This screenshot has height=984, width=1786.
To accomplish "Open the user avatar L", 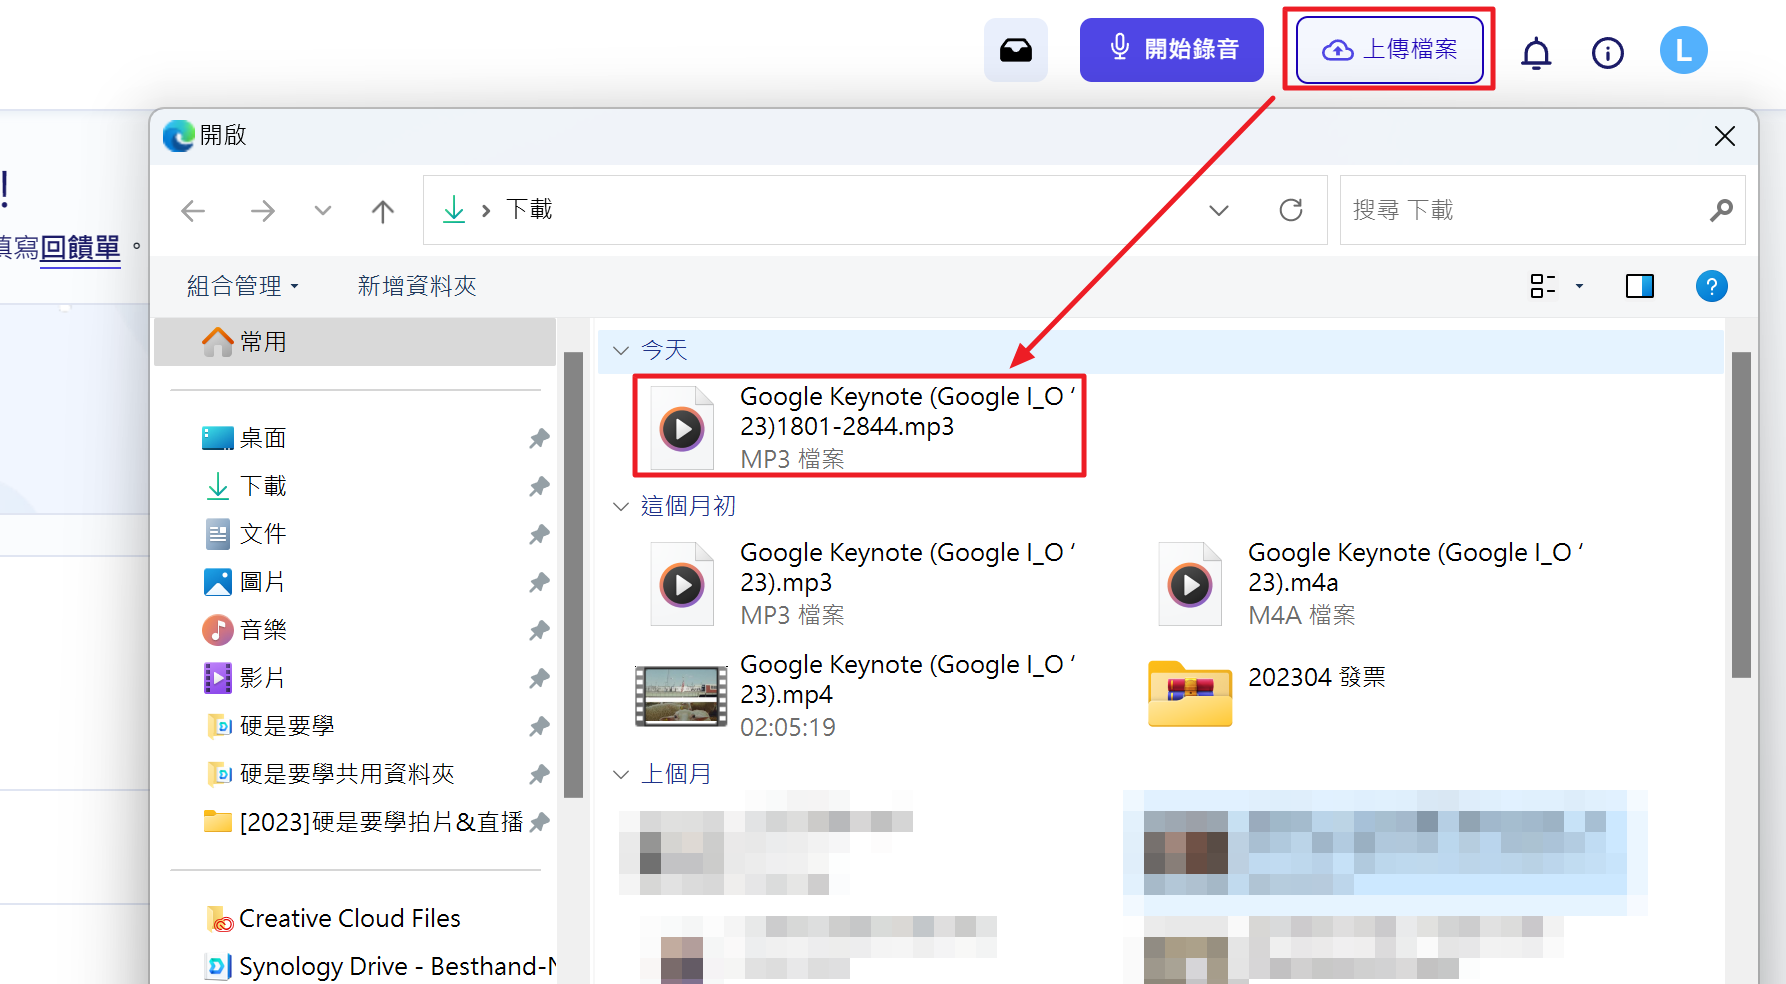I will point(1683,51).
